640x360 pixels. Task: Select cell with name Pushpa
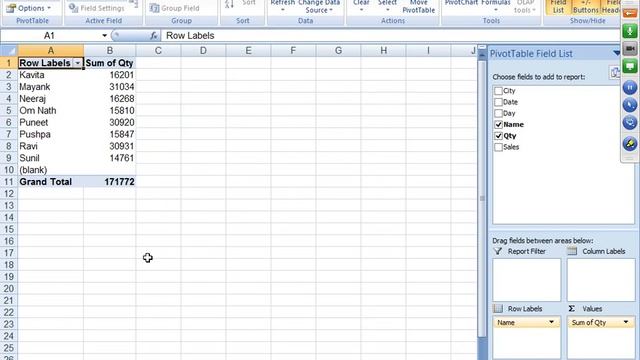pyautogui.click(x=51, y=134)
